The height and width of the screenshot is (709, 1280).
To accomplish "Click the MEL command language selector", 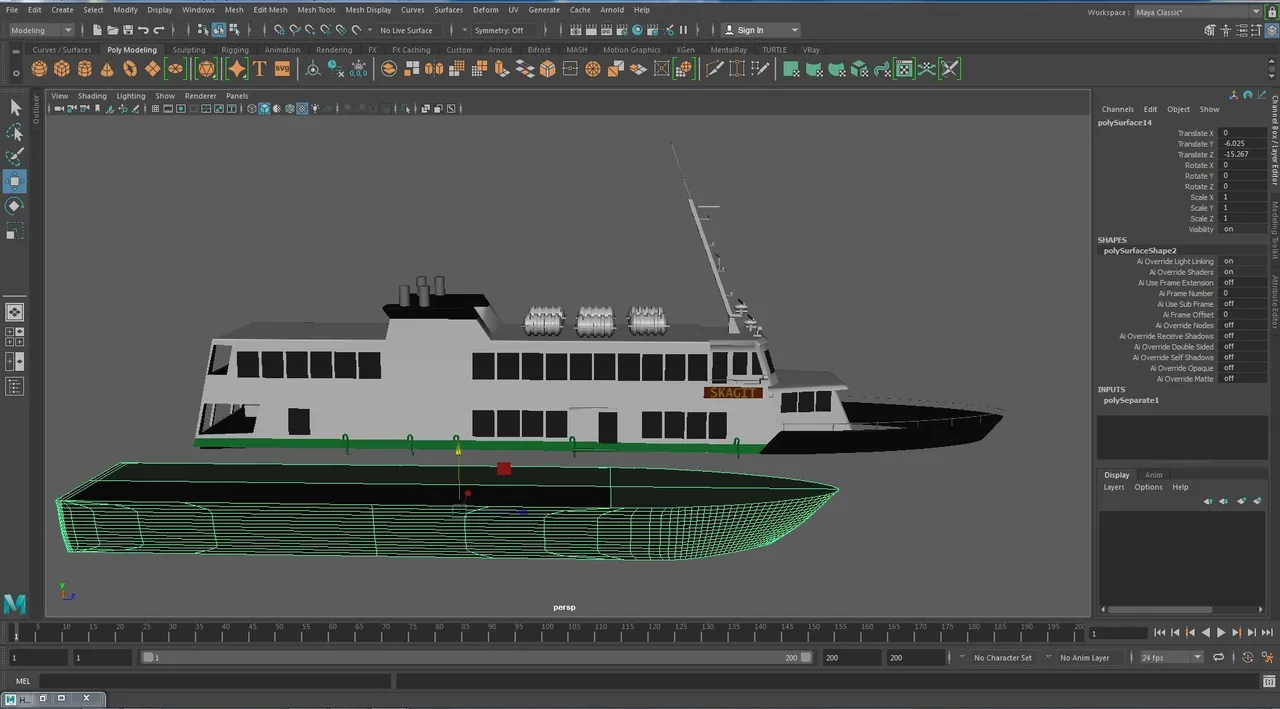I will [22, 681].
